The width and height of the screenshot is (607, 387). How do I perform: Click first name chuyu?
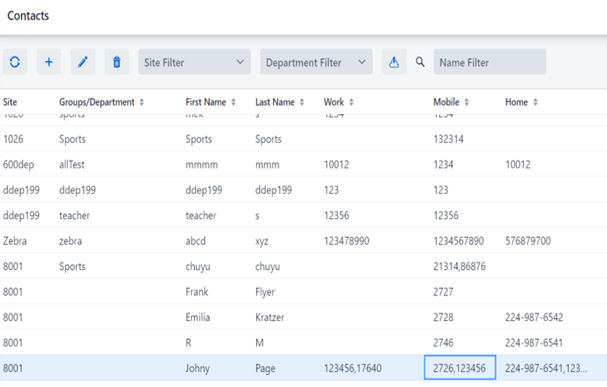coord(198,267)
